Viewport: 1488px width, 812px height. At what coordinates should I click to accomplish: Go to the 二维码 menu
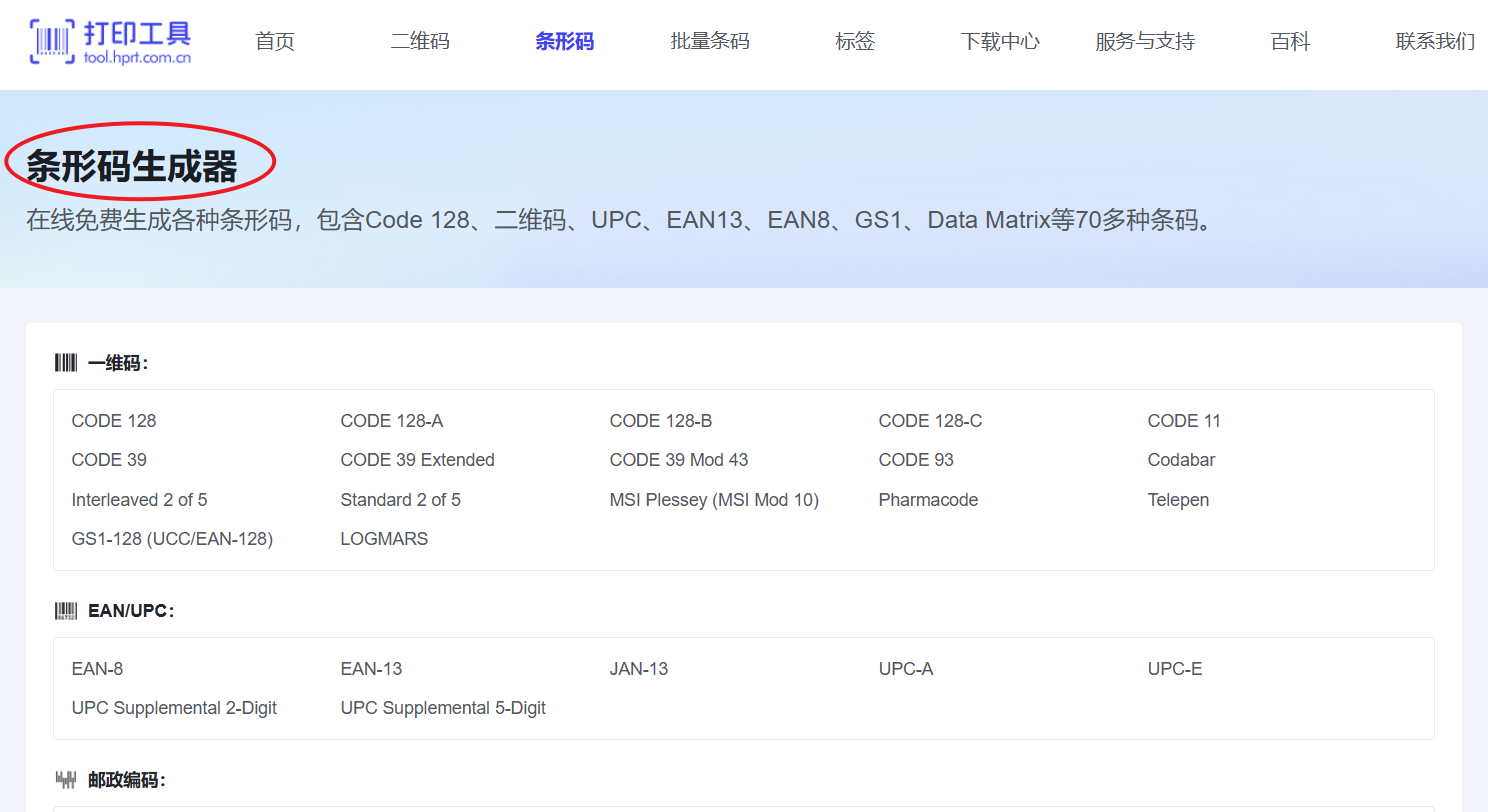pyautogui.click(x=420, y=42)
